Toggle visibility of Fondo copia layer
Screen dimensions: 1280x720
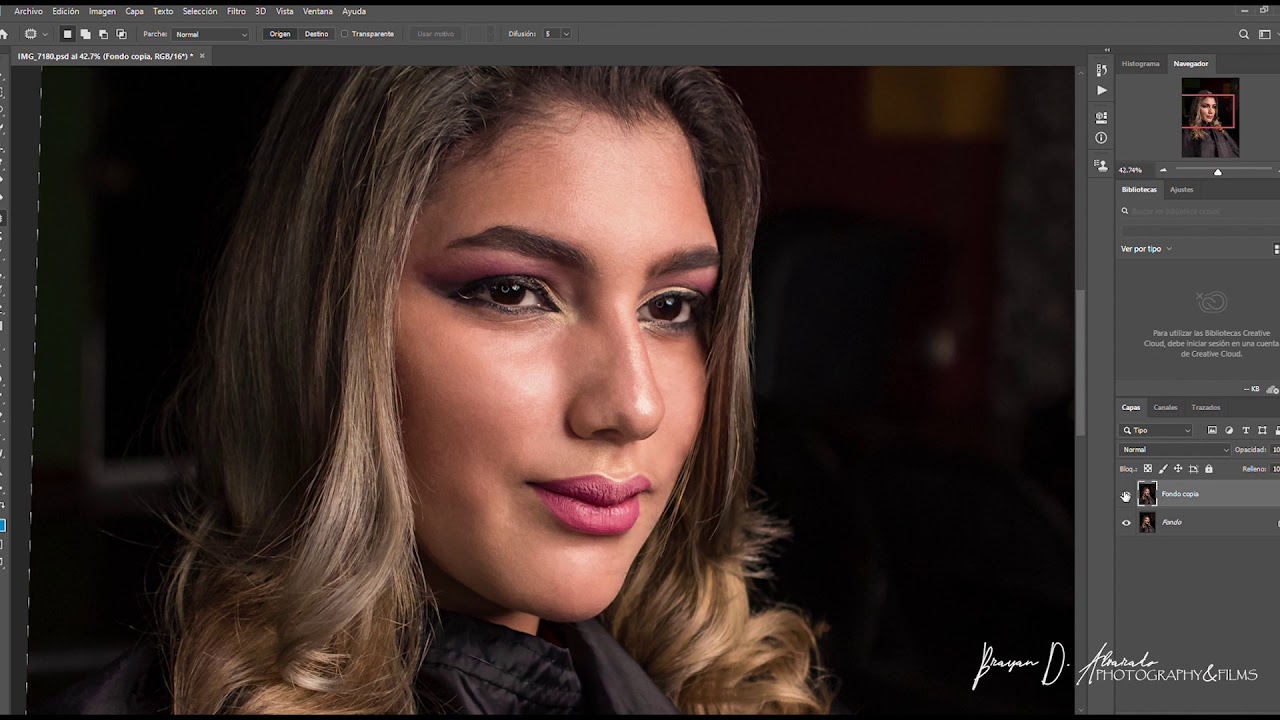[1126, 494]
